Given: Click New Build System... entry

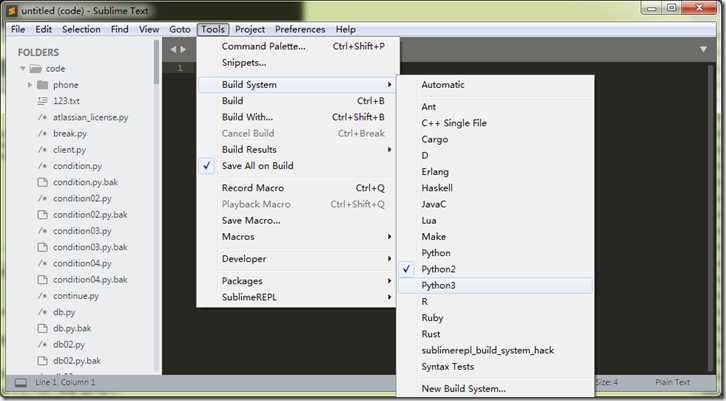Looking at the screenshot, I should 495,388.
